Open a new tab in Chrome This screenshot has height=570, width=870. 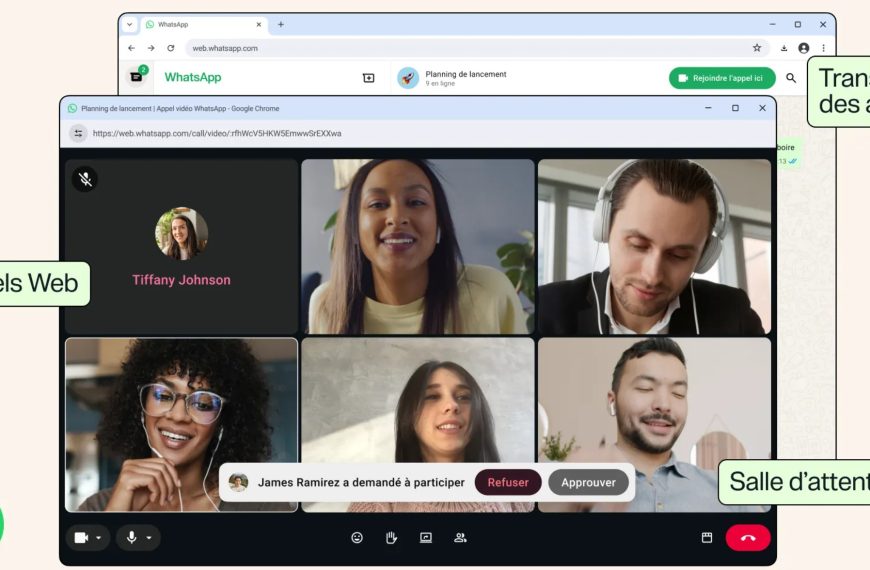tap(281, 24)
